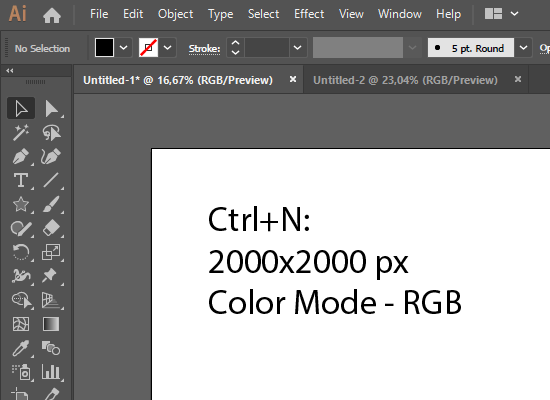The width and height of the screenshot is (550, 400).
Task: Select the Type tool
Action: [x=21, y=180]
